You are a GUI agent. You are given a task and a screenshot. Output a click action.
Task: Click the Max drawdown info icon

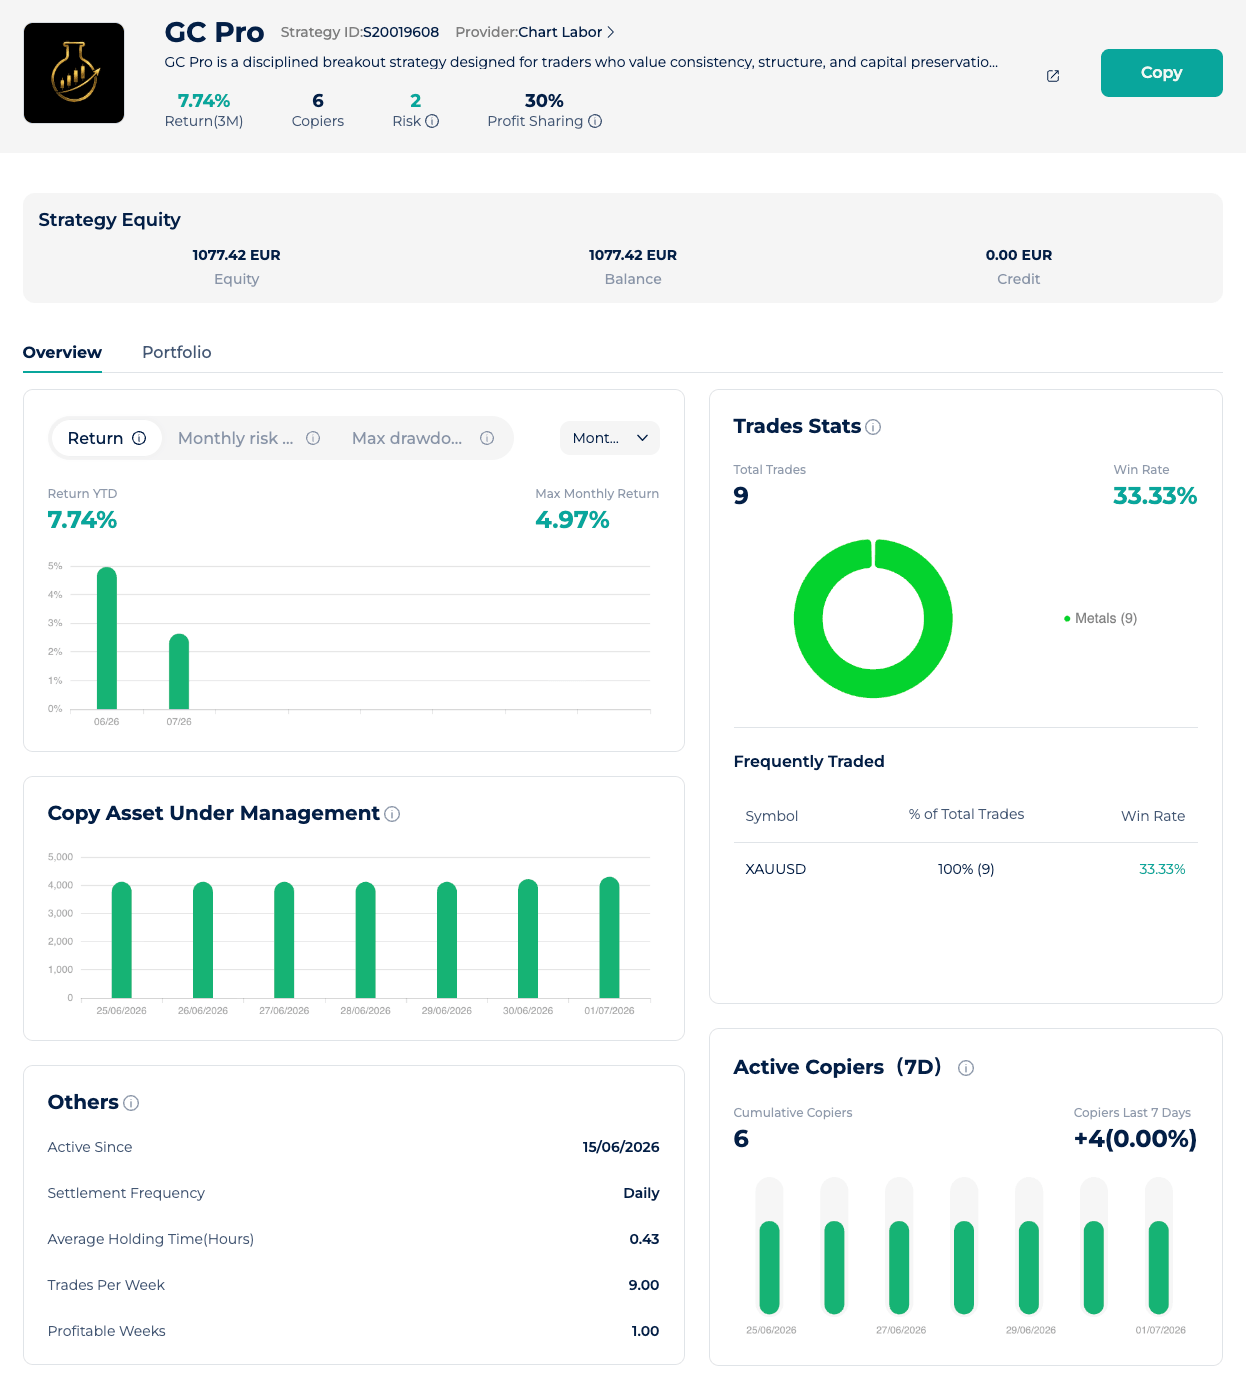point(487,438)
